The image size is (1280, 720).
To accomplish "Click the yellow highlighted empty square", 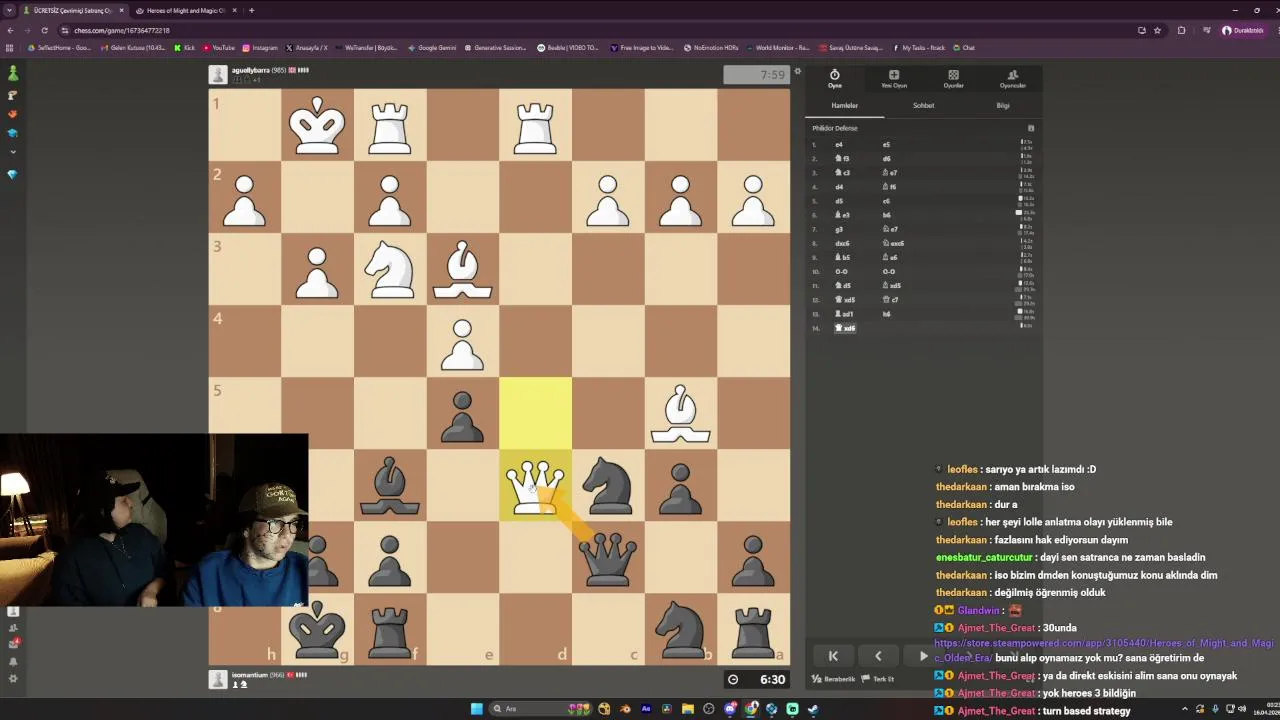I will pos(535,413).
